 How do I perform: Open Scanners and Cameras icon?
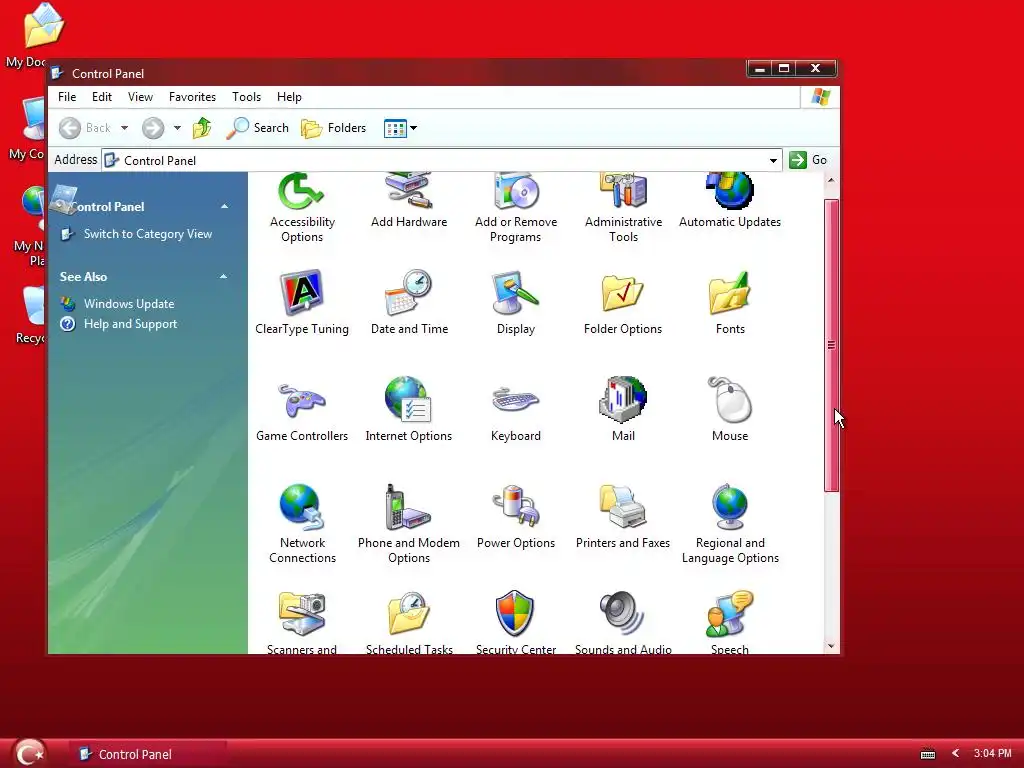302,622
